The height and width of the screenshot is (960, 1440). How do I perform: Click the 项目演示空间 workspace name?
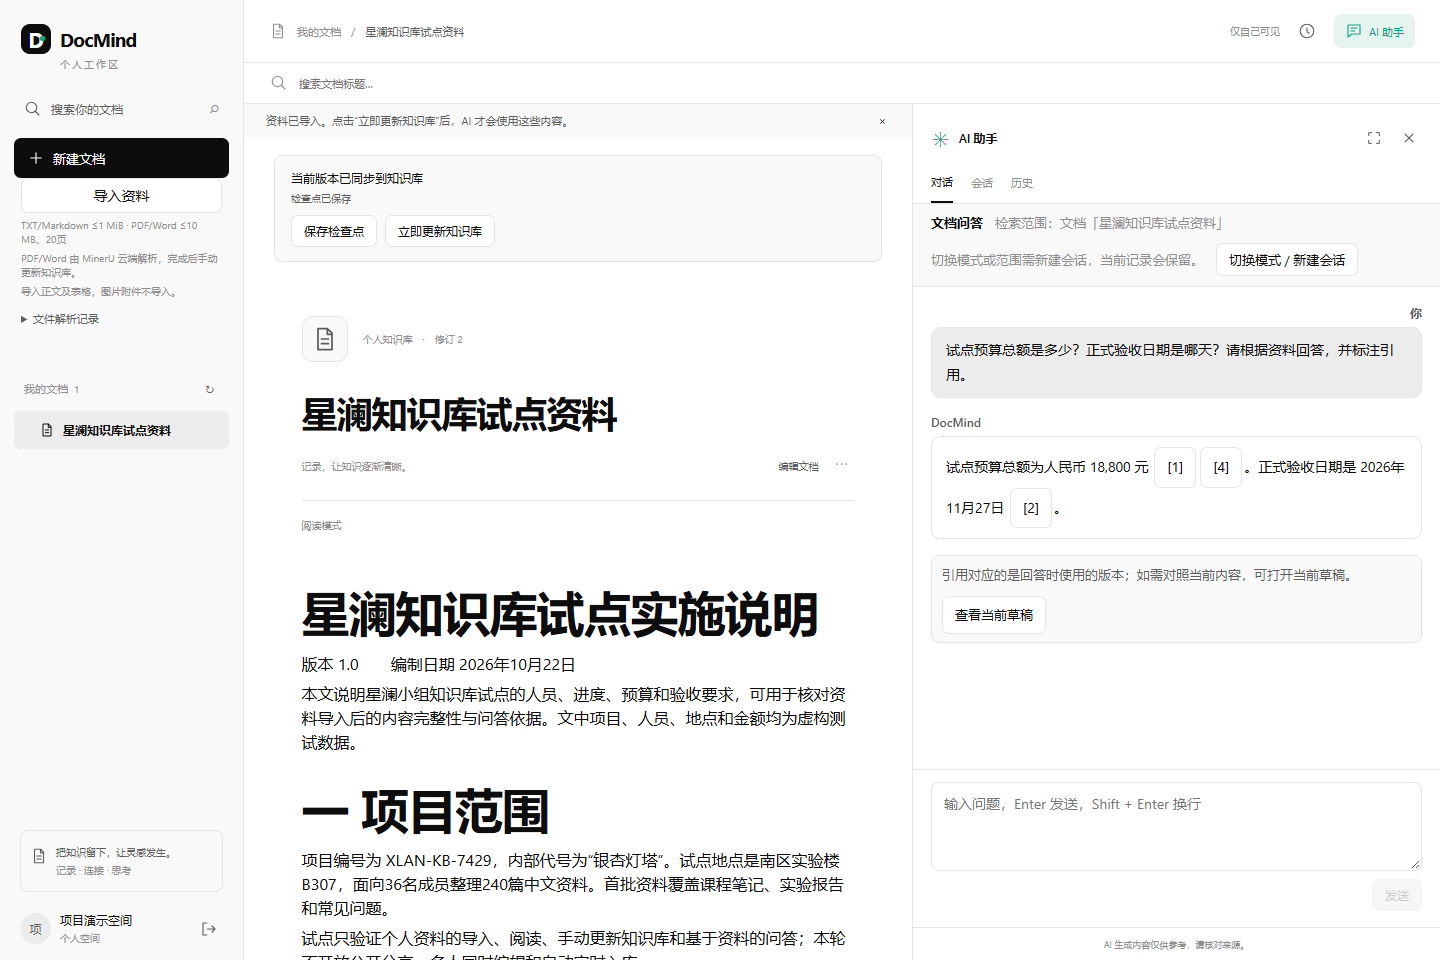coord(96,920)
